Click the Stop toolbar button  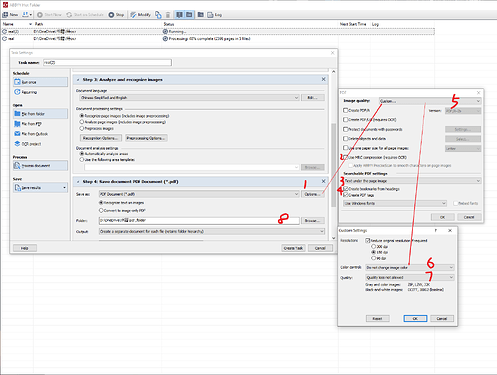(x=116, y=15)
